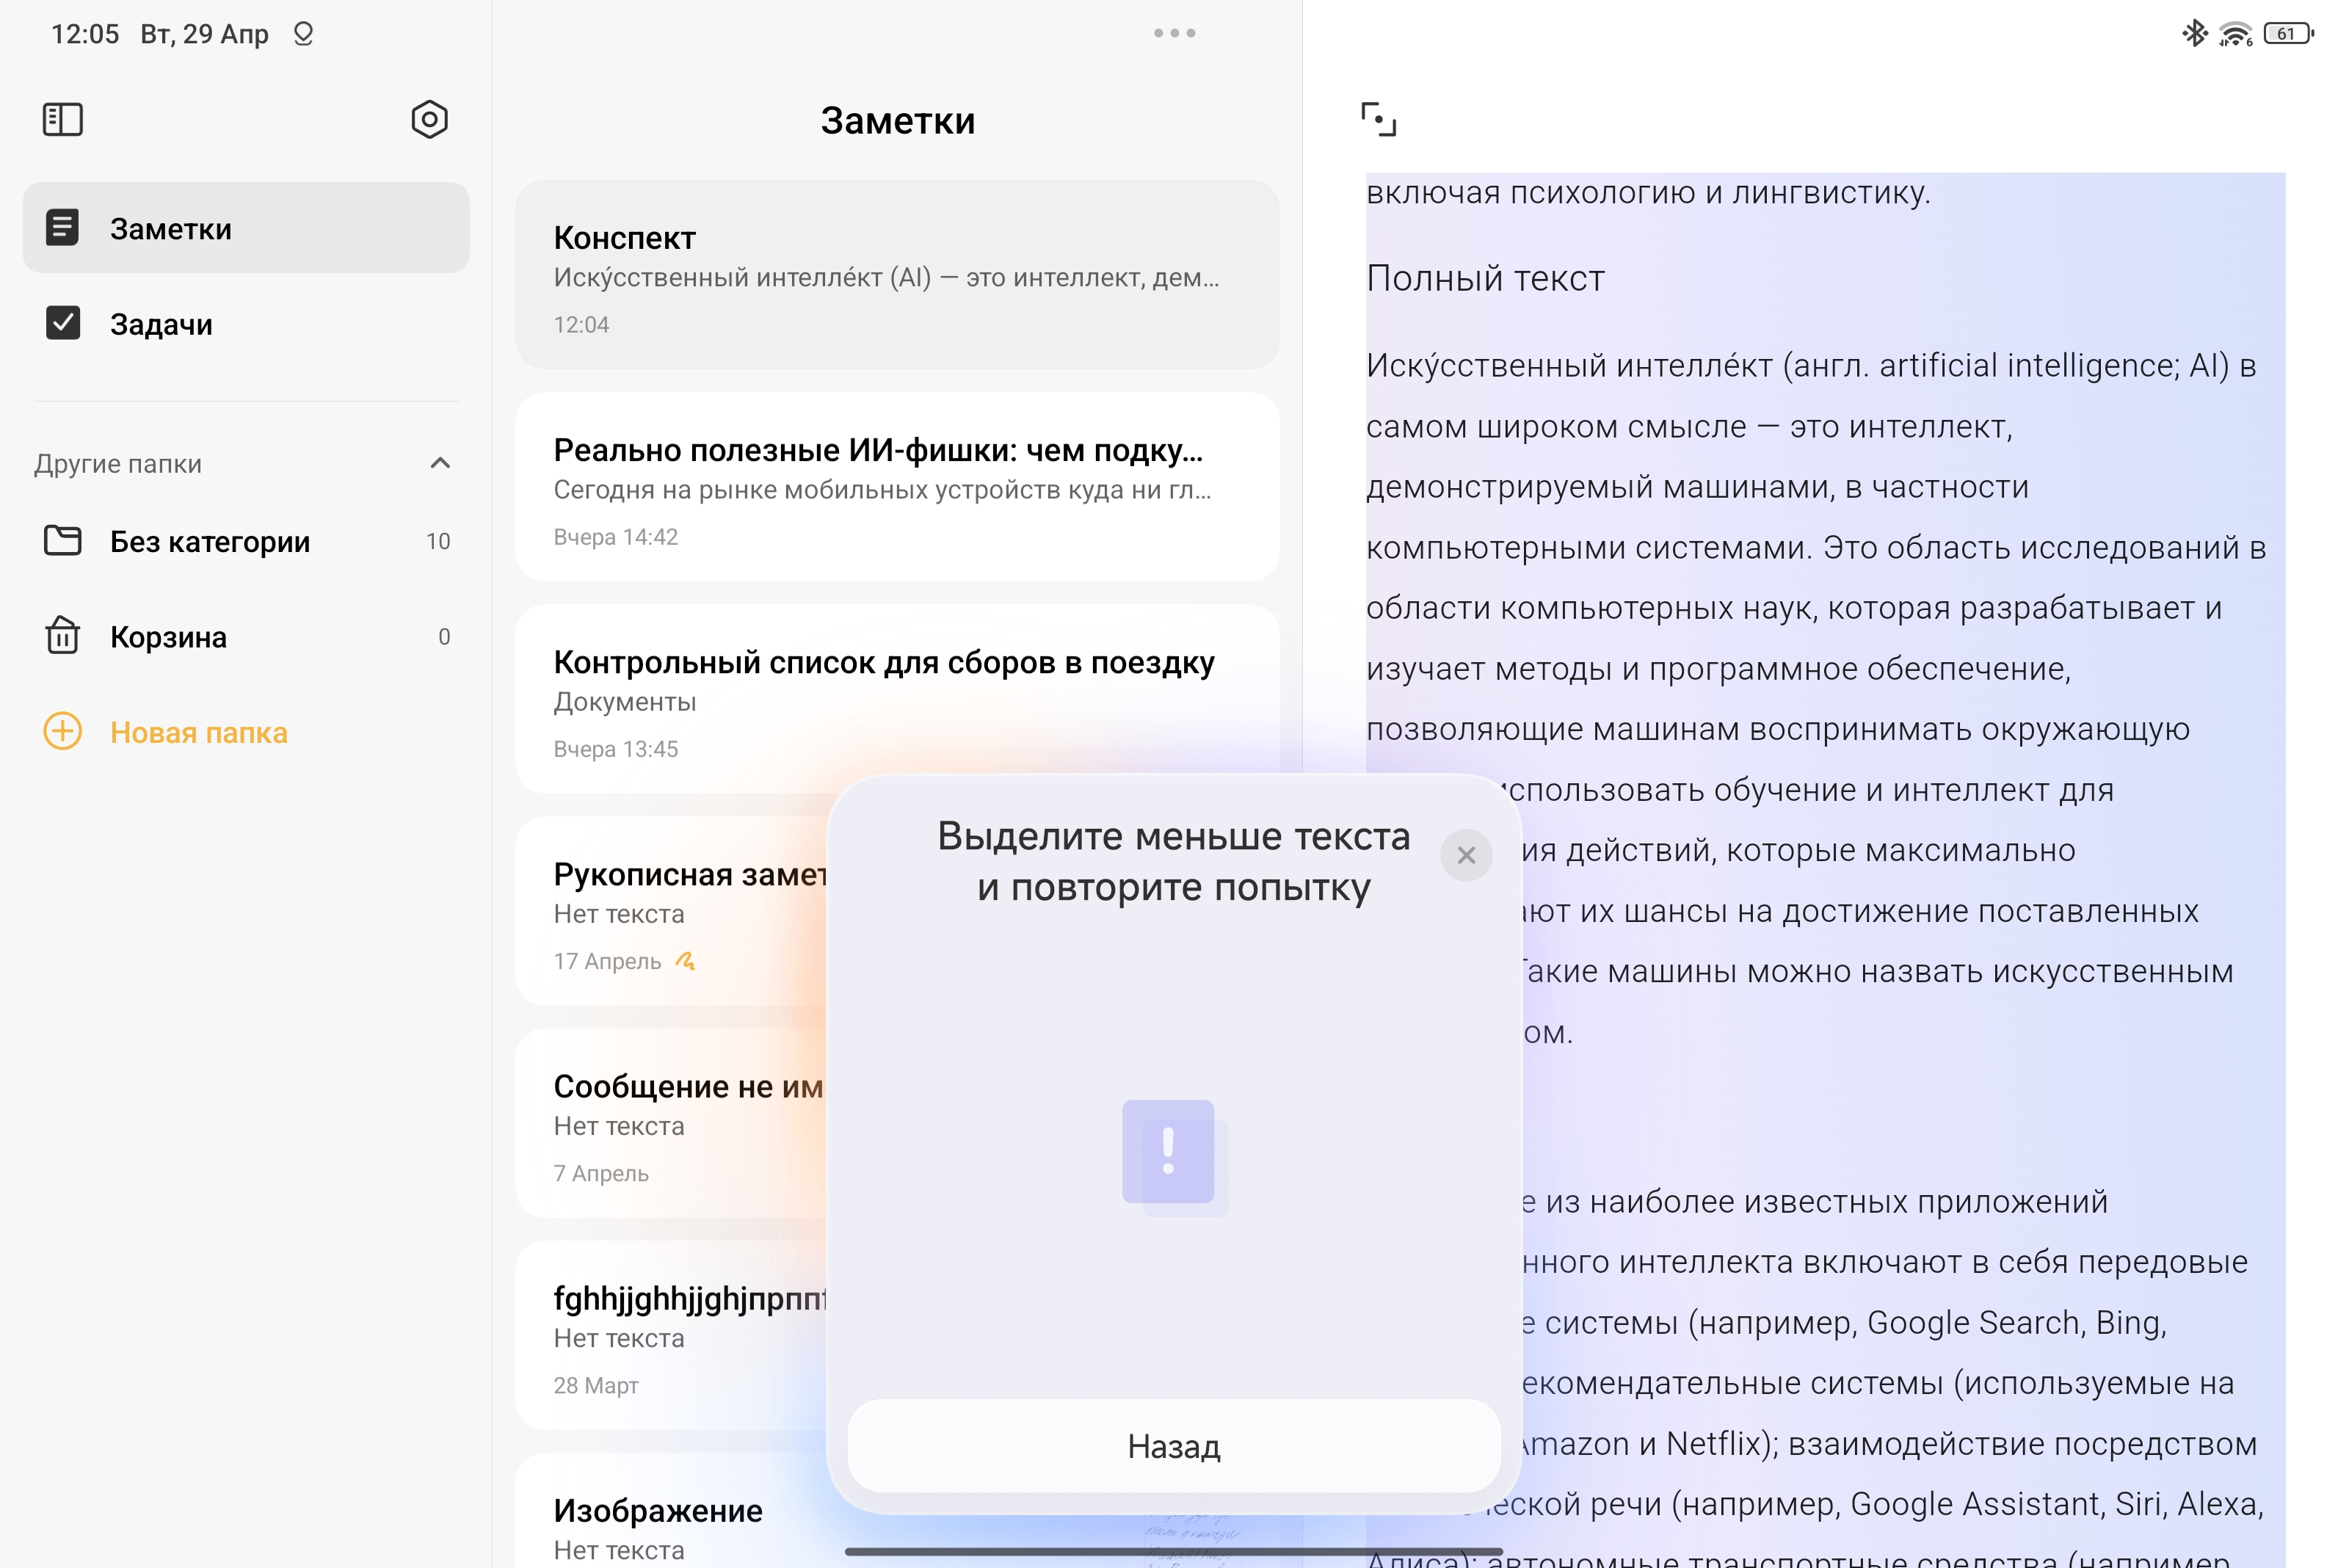Click the Заметки list header title
The width and height of the screenshot is (2349, 1568).
897,120
